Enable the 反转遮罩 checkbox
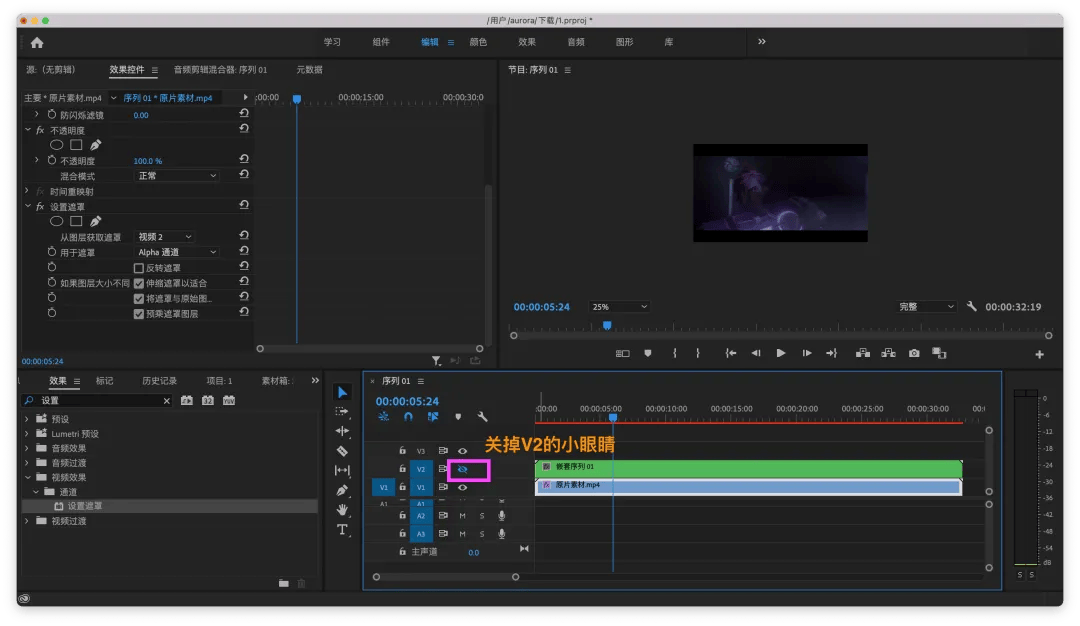Viewport: 1080px width, 626px height. coord(139,268)
